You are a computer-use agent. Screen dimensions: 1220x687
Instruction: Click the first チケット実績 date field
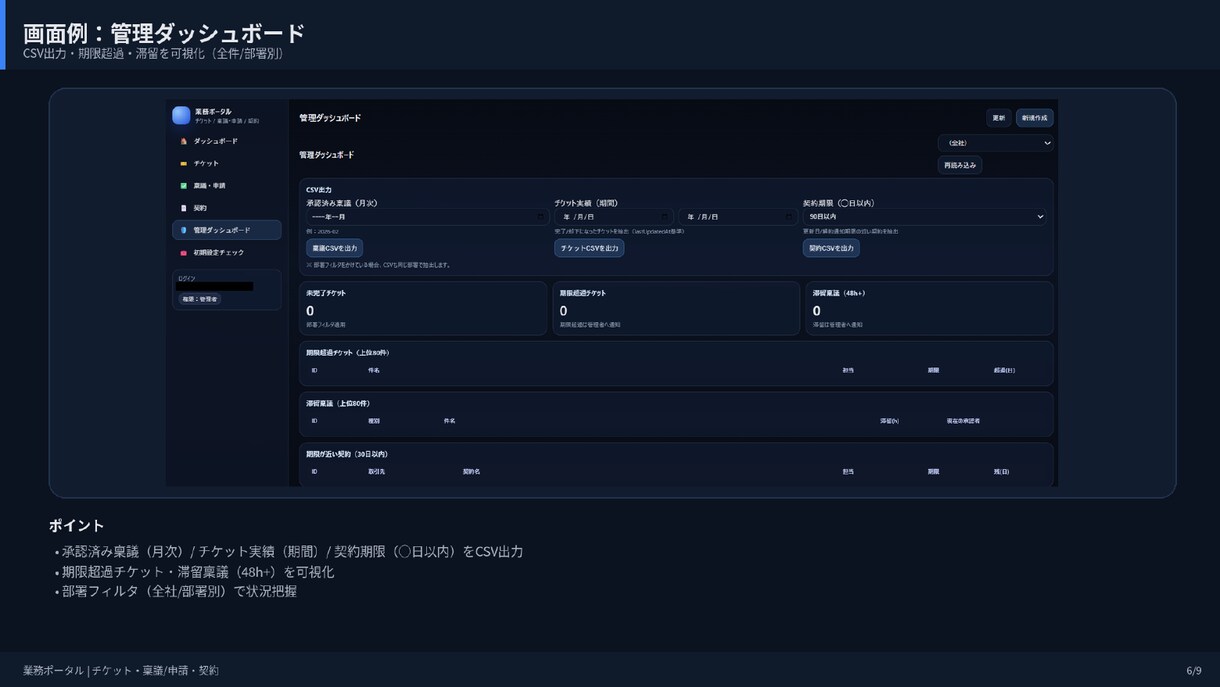click(614, 216)
